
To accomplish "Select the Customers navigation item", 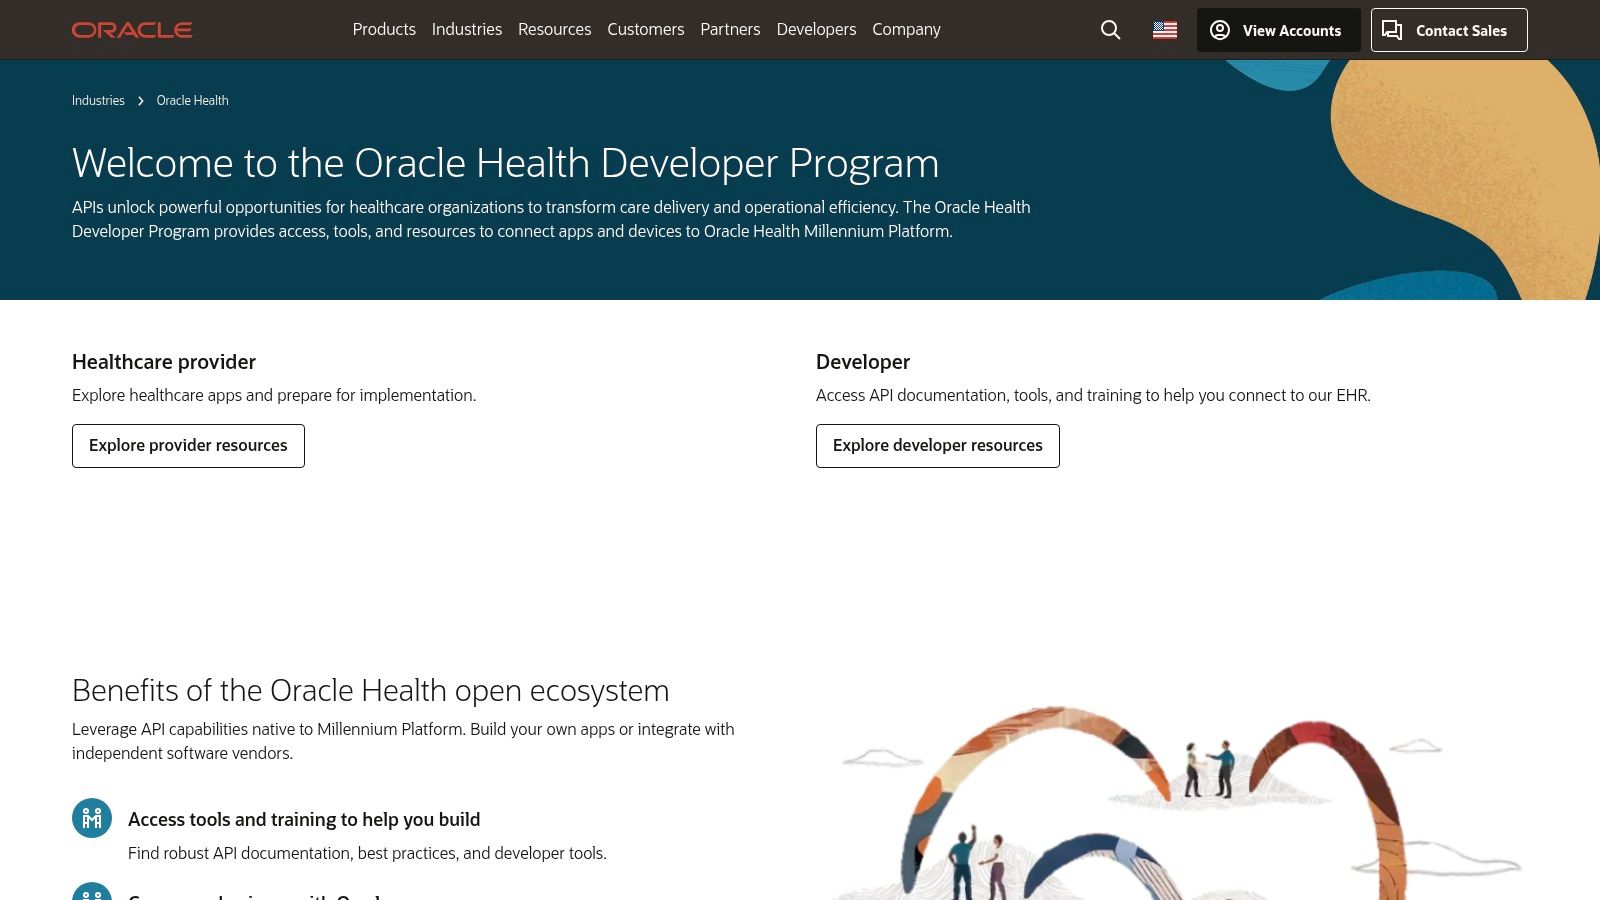I will click(x=645, y=29).
